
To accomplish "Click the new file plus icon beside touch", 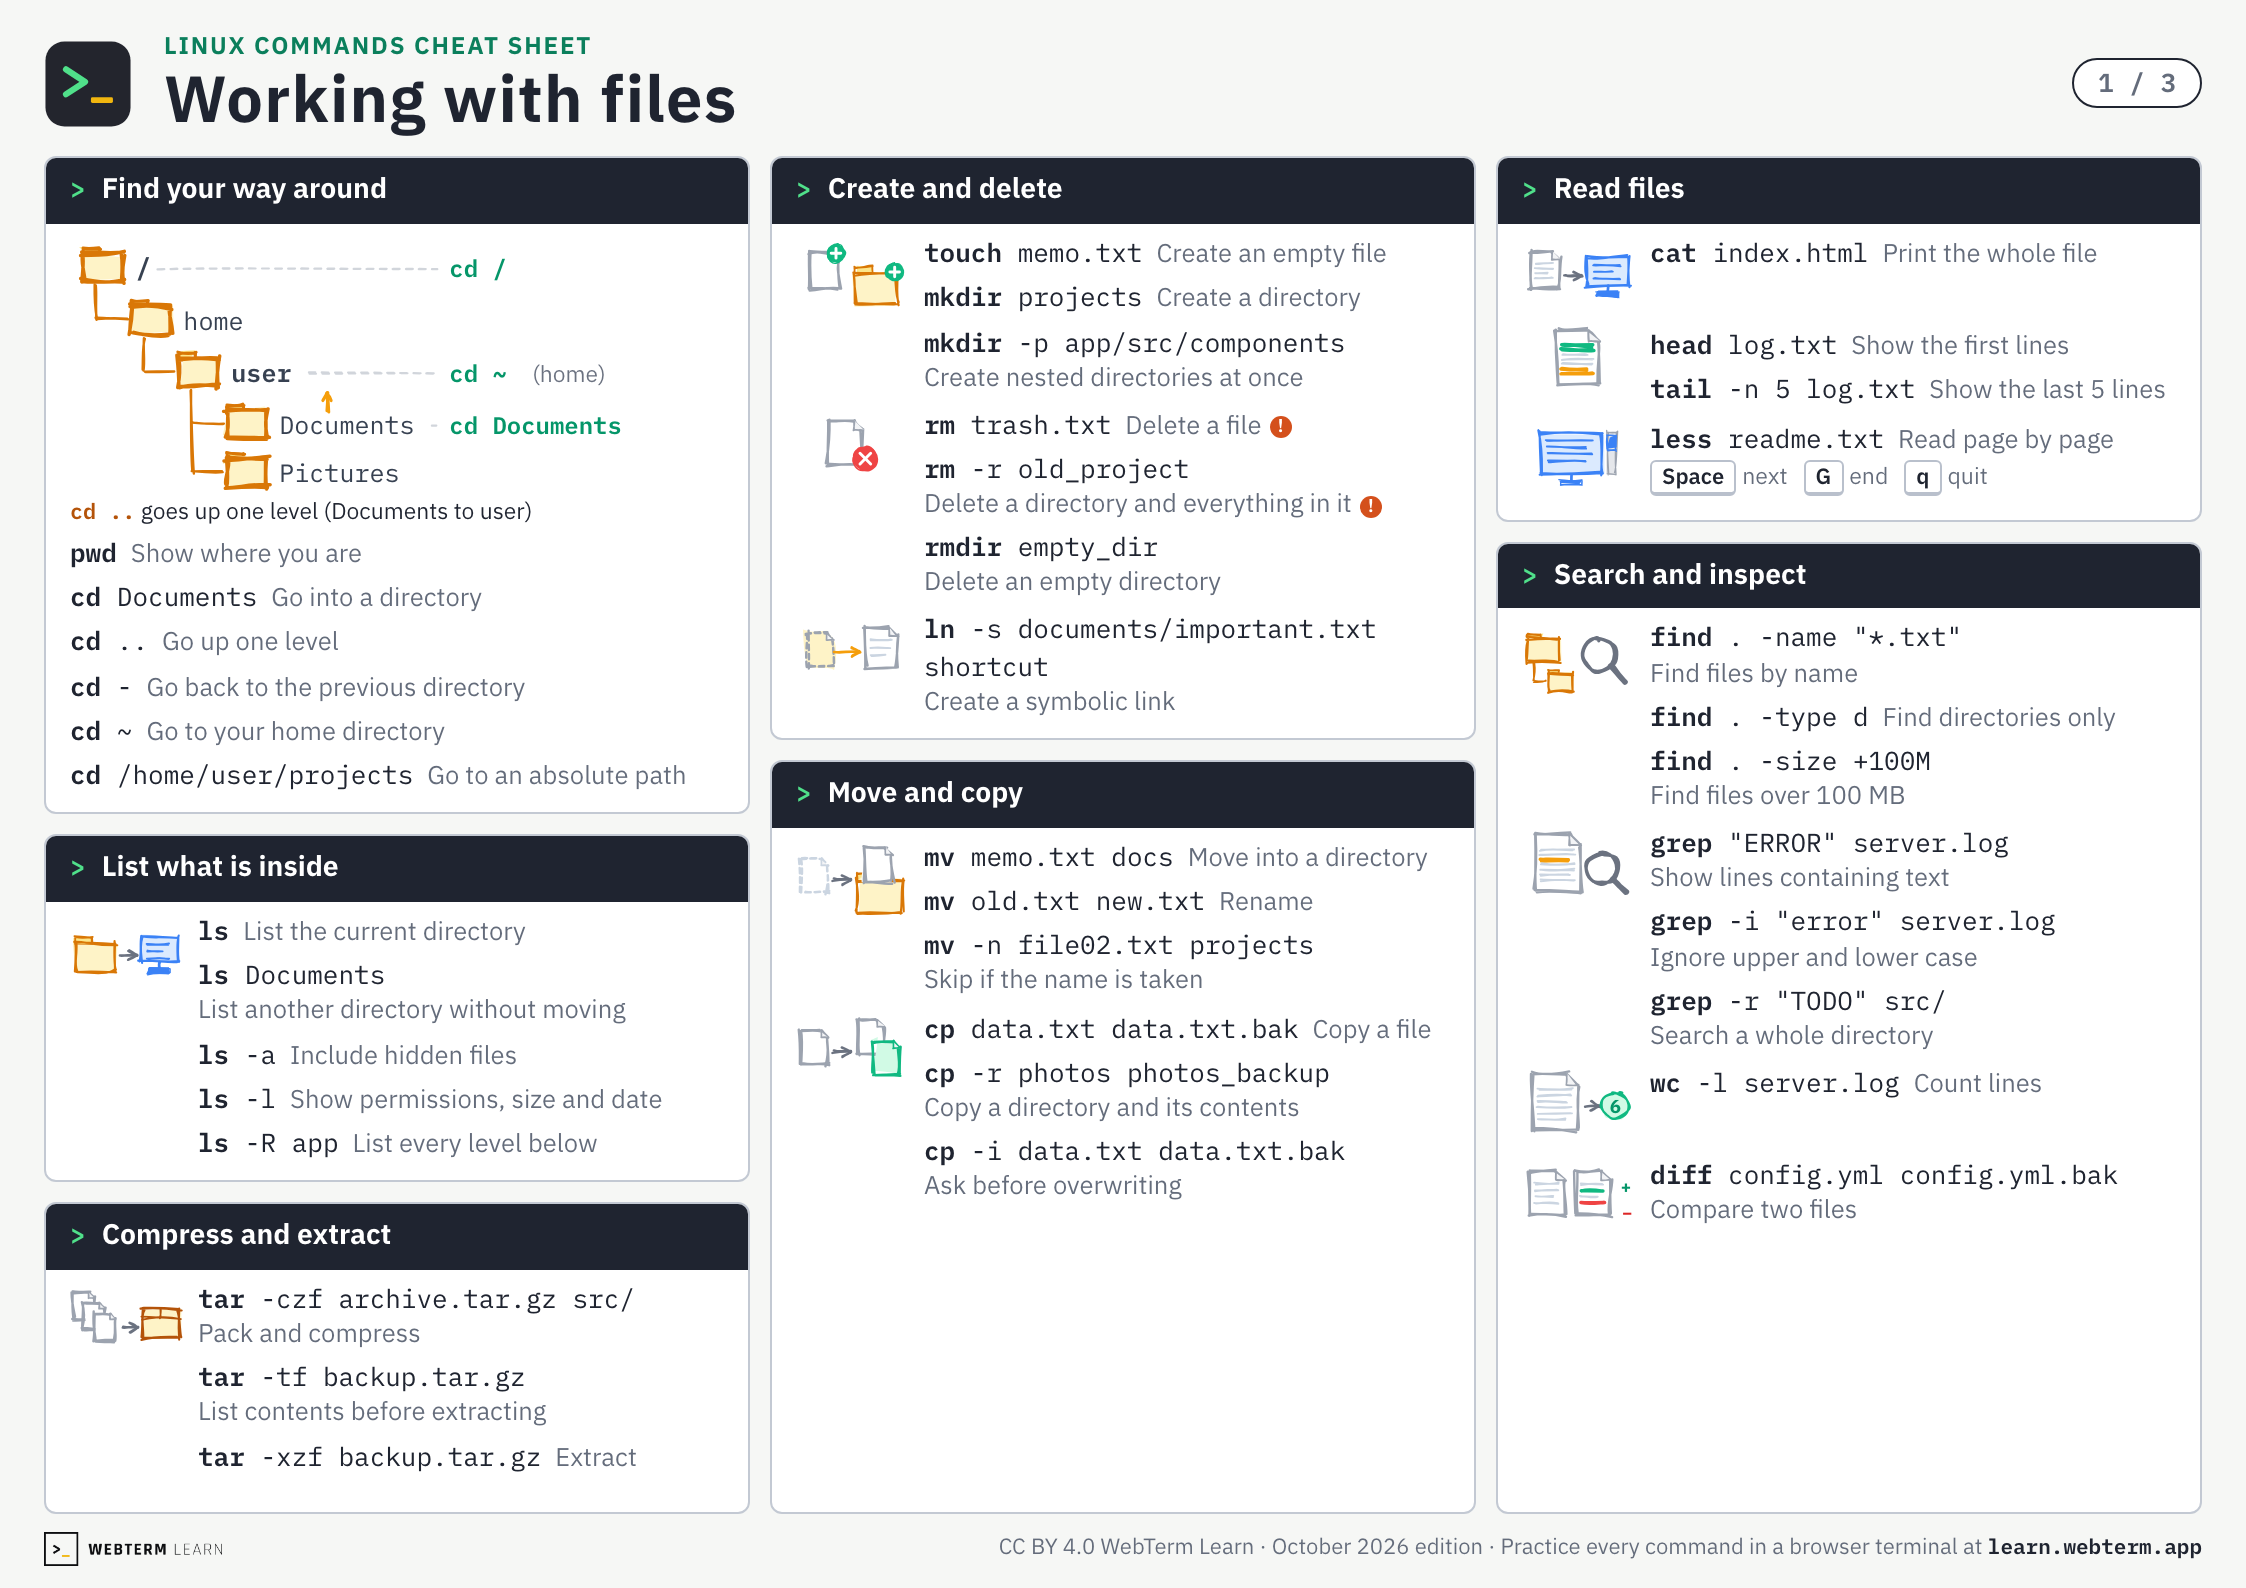I will pos(828,267).
